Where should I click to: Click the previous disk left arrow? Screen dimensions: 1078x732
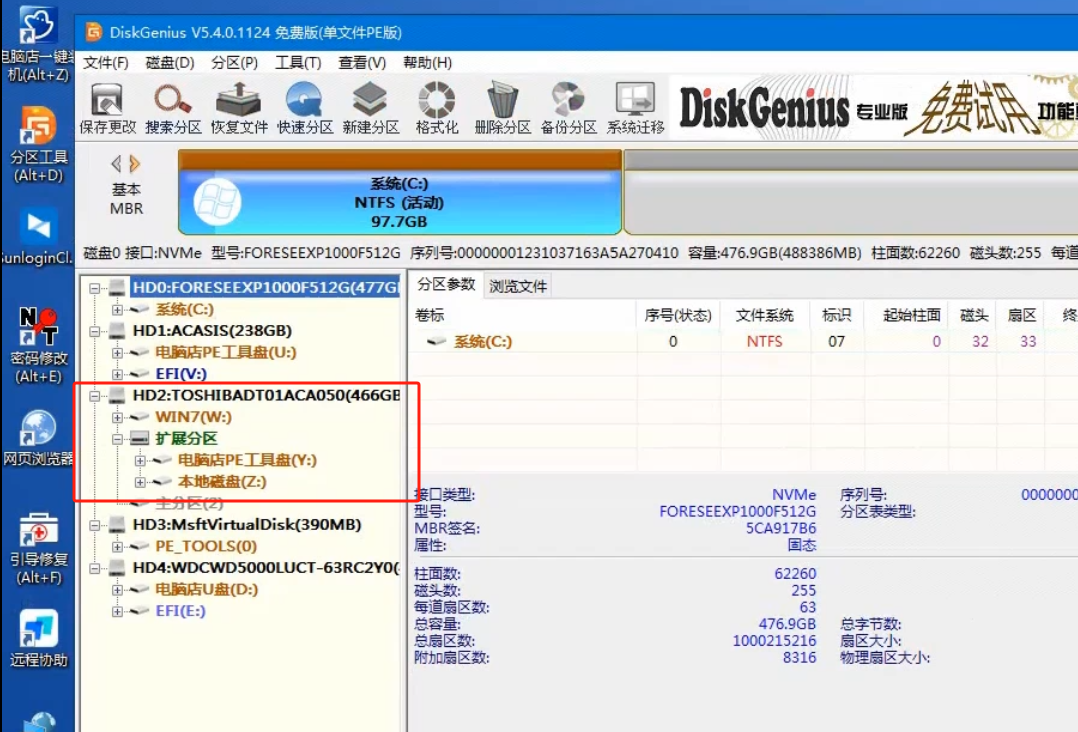pyautogui.click(x=116, y=163)
